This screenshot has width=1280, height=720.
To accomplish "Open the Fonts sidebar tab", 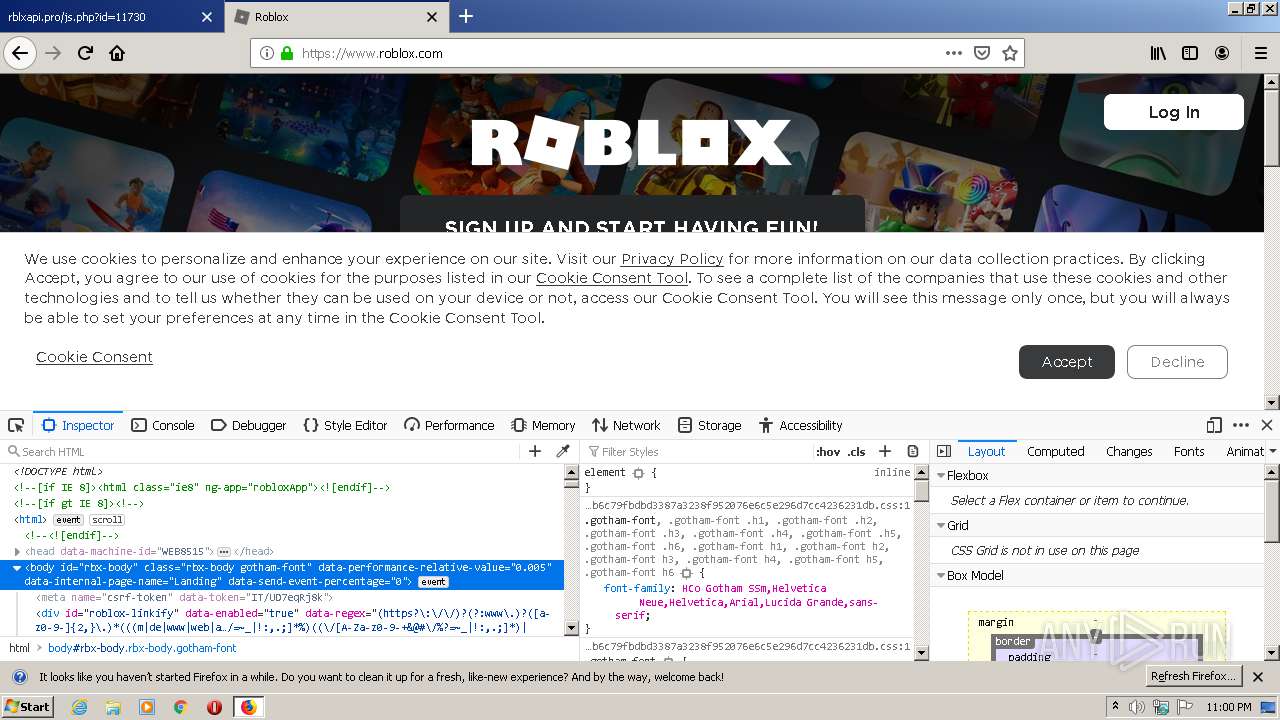I will tap(1189, 451).
